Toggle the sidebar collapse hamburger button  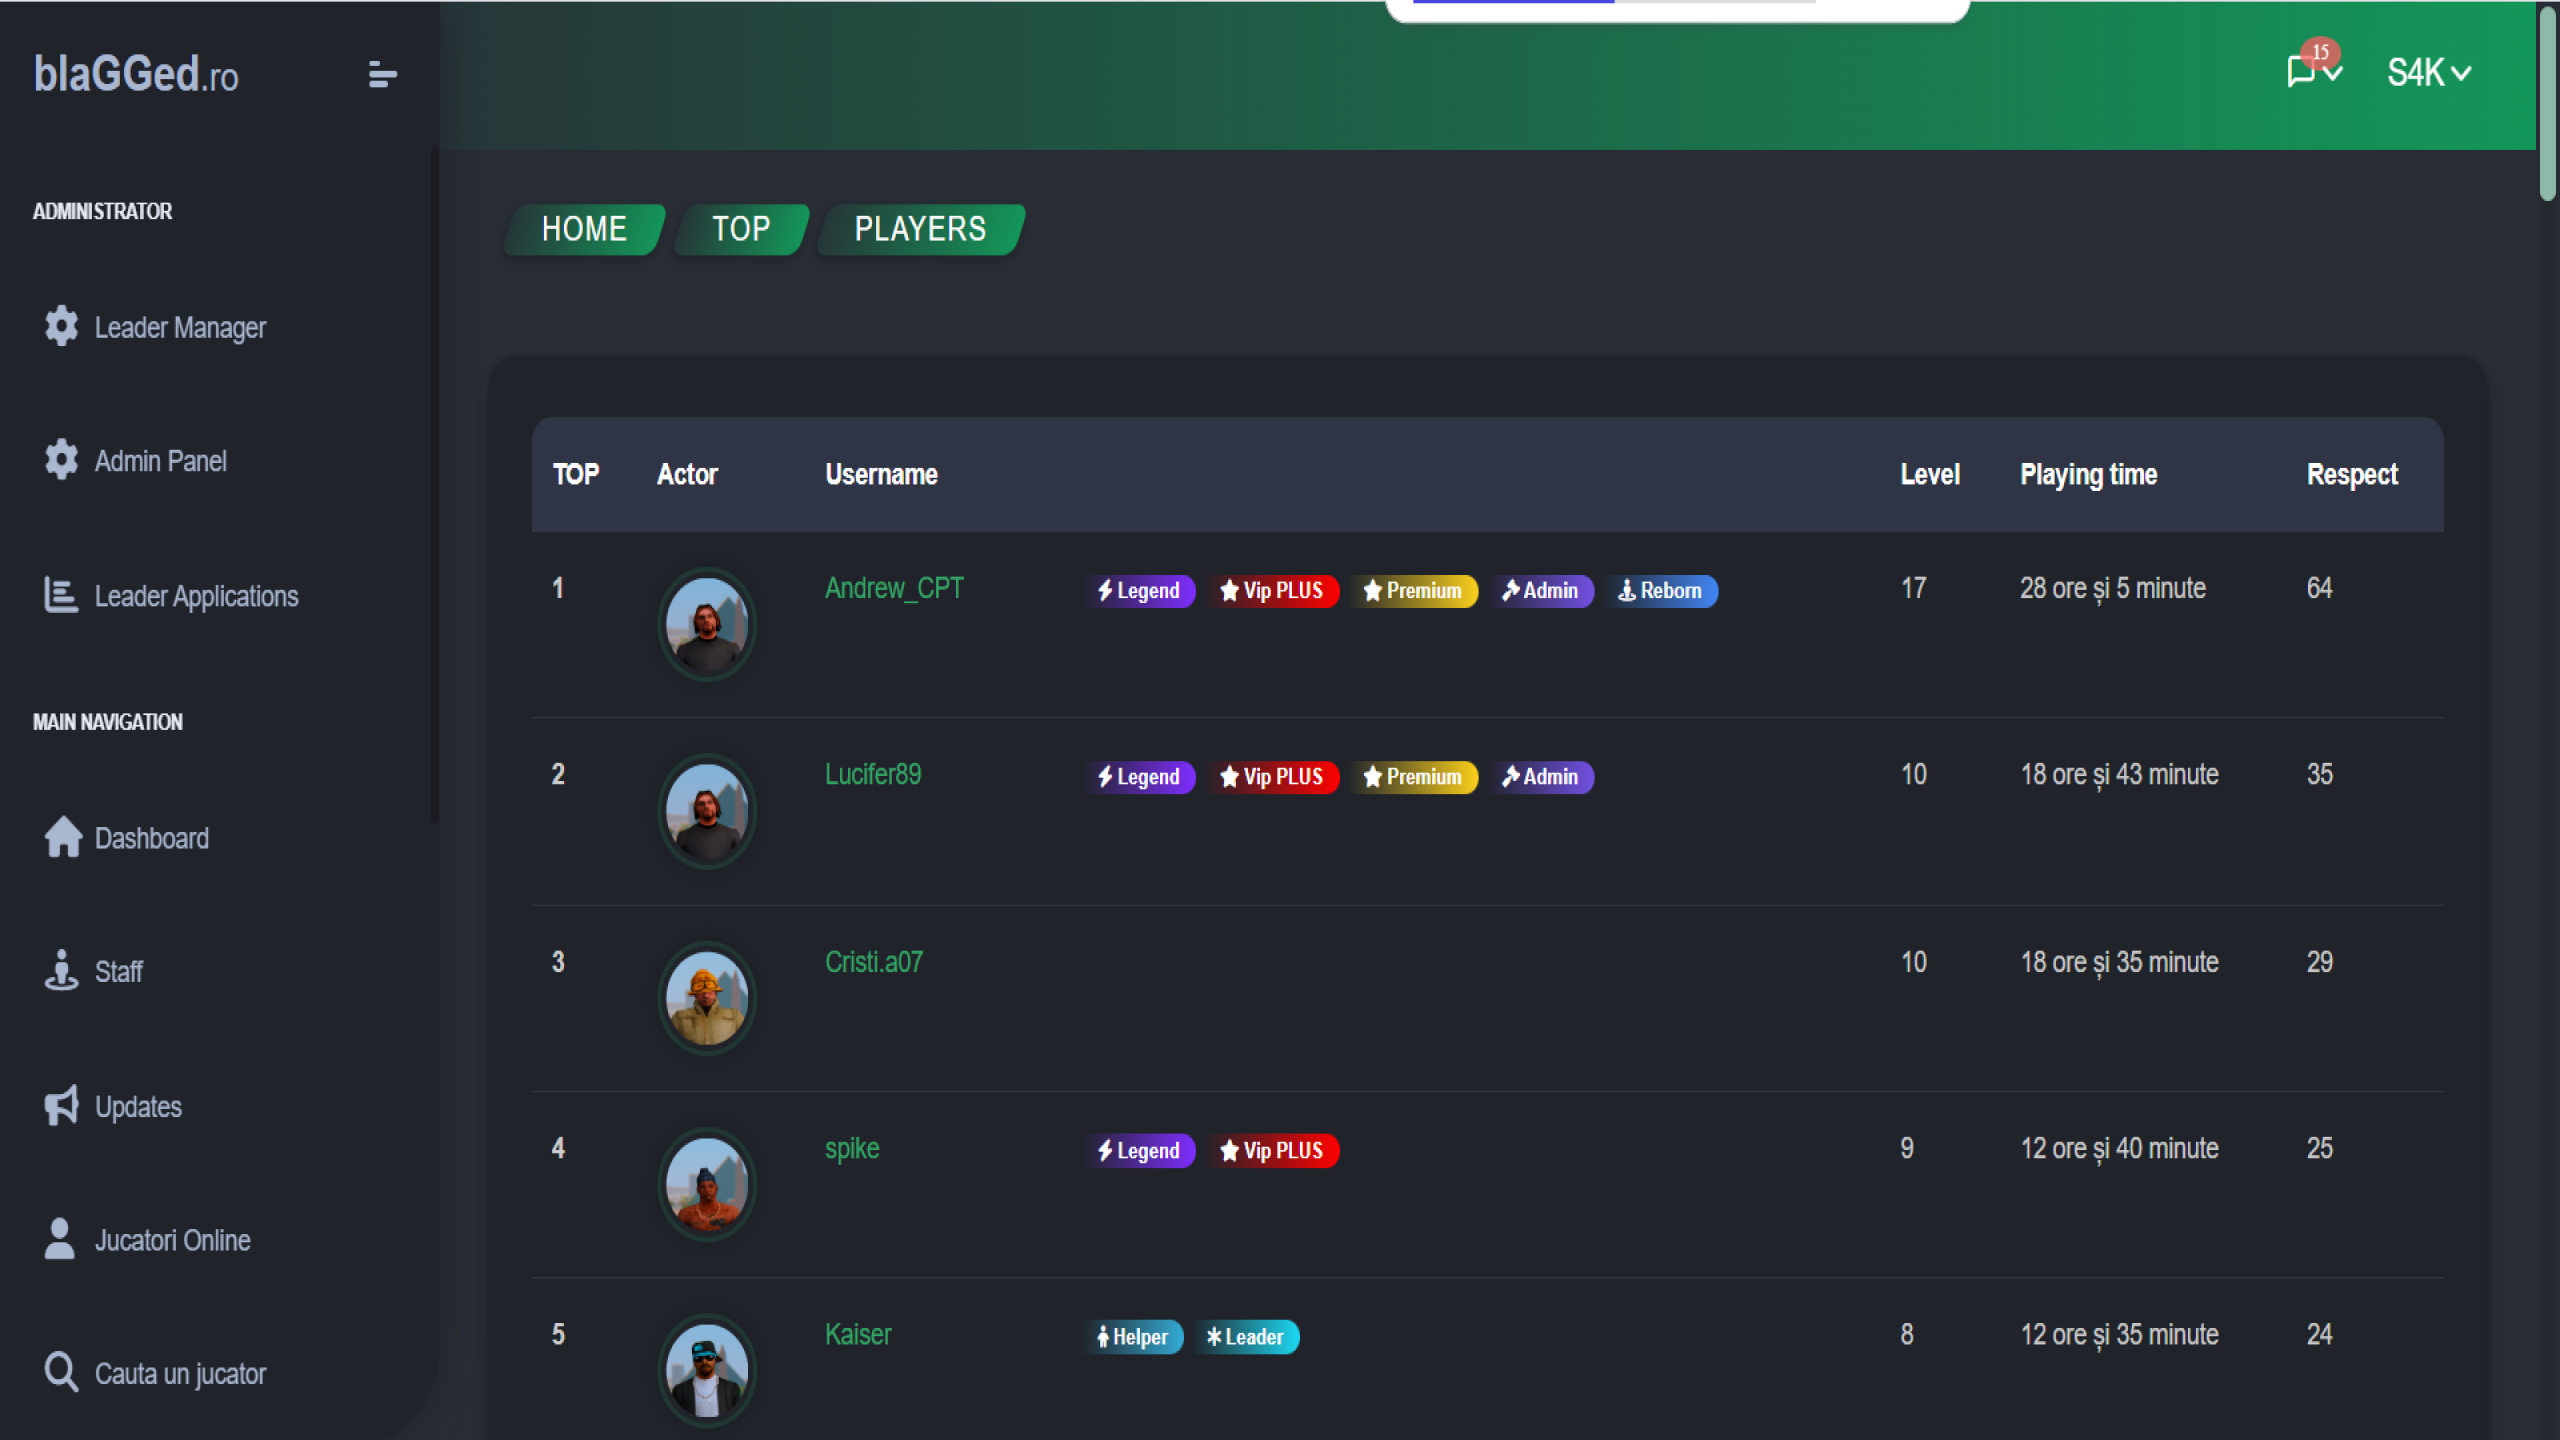pos(382,75)
